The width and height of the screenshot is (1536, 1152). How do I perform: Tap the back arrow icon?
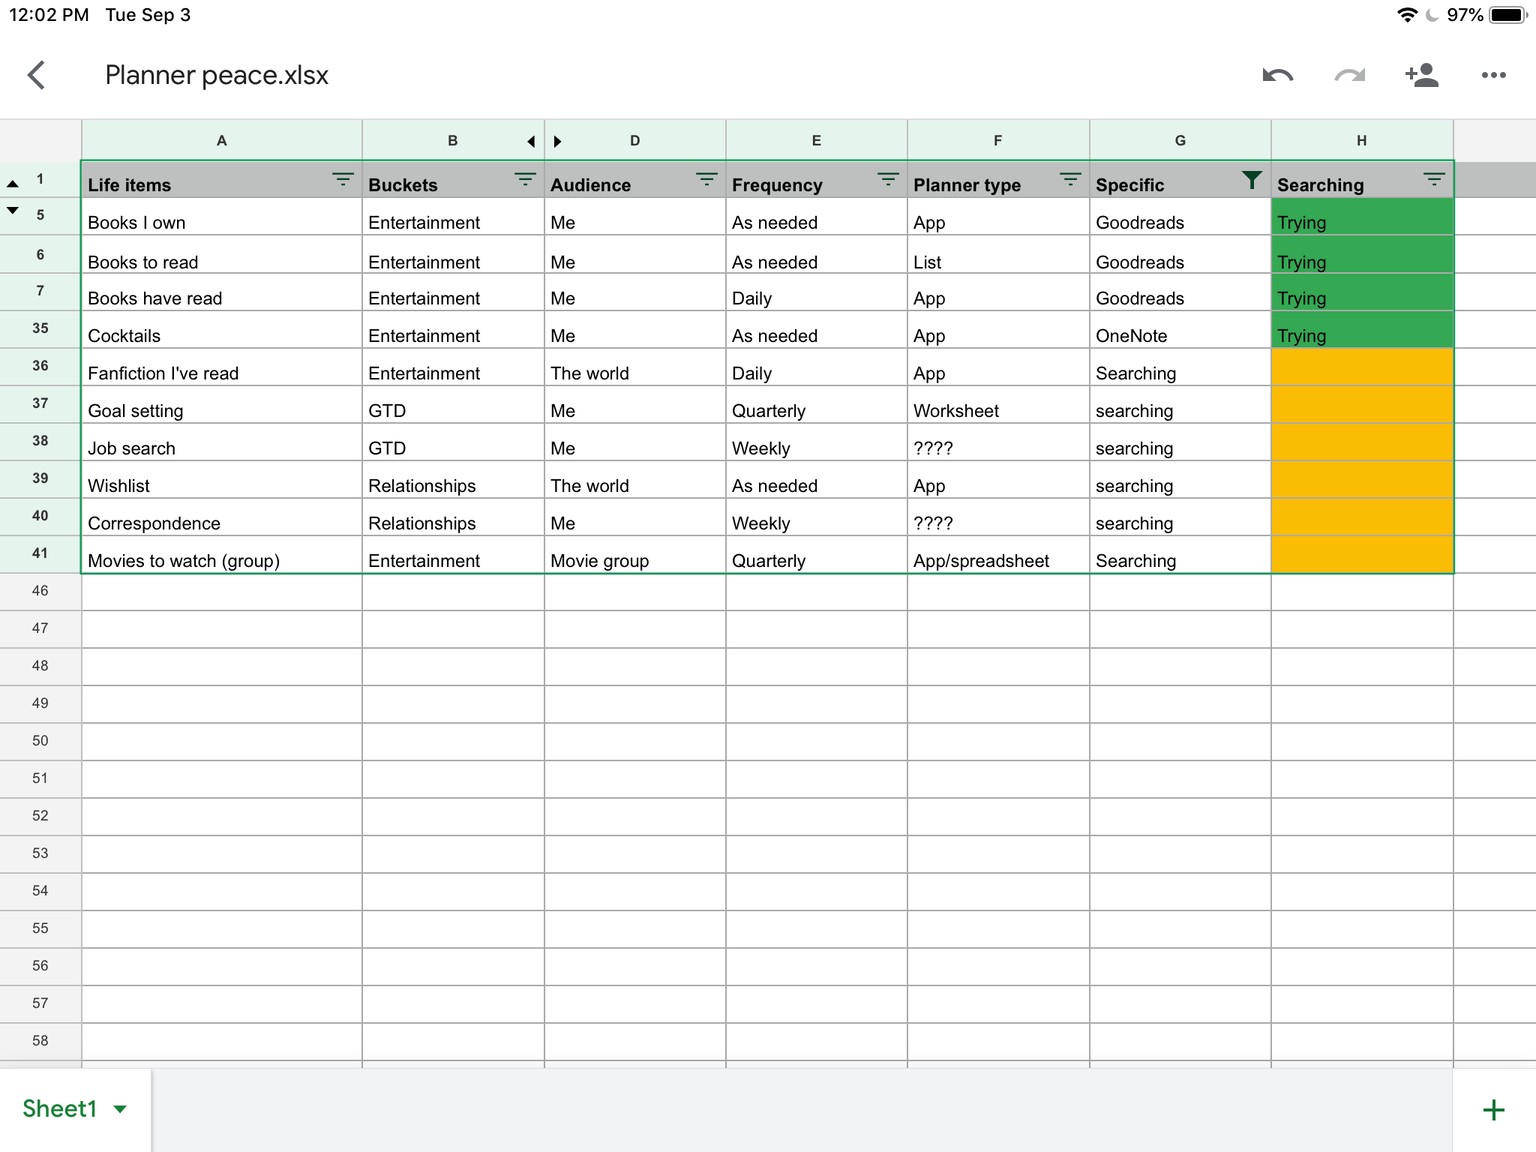(37, 75)
